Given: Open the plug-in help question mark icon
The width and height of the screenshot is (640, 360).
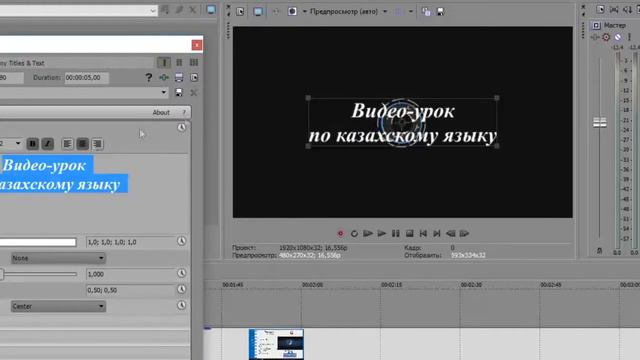Looking at the screenshot, I should [x=149, y=78].
